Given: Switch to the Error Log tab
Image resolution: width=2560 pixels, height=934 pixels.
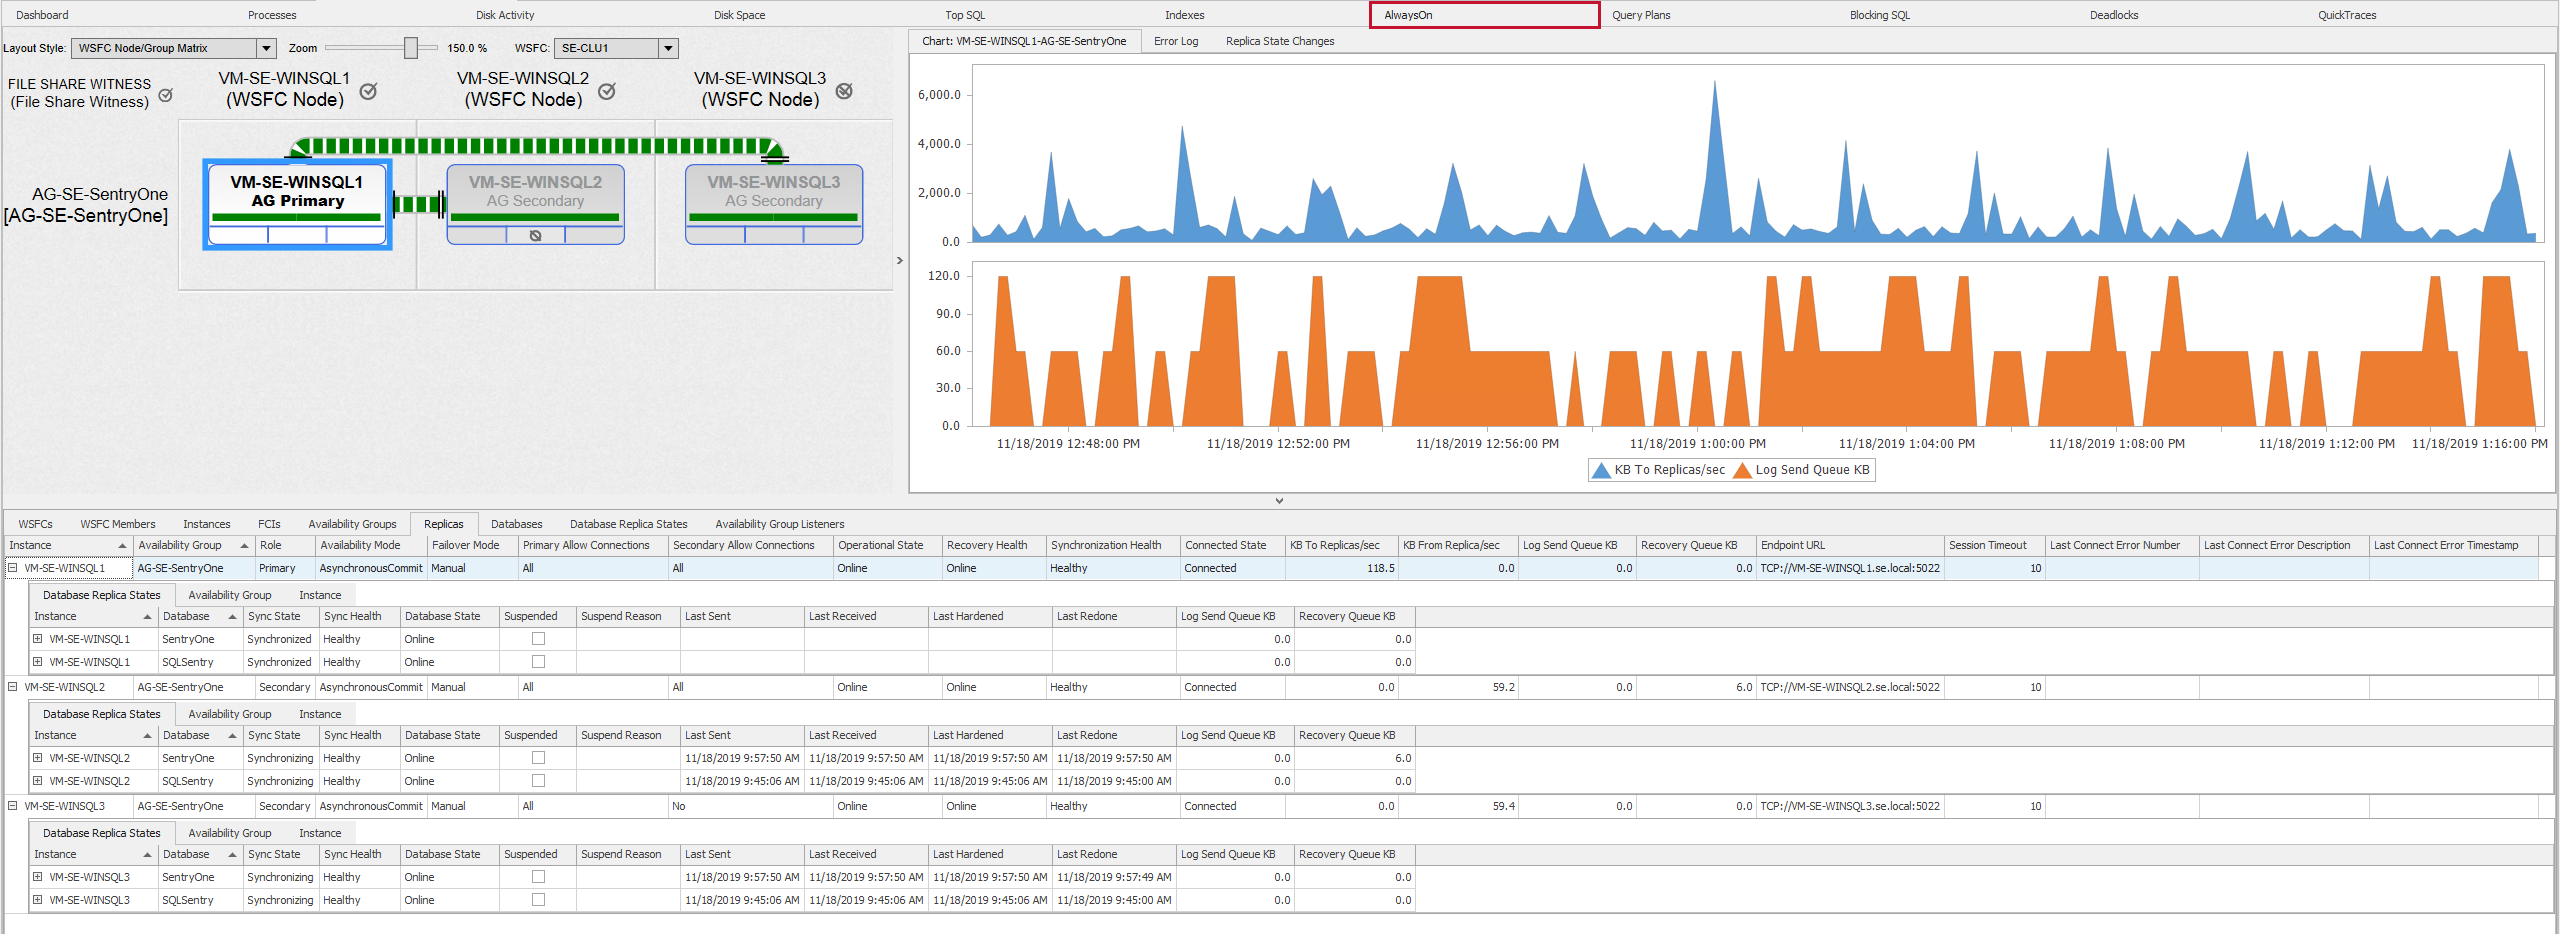Looking at the screenshot, I should pos(1176,41).
